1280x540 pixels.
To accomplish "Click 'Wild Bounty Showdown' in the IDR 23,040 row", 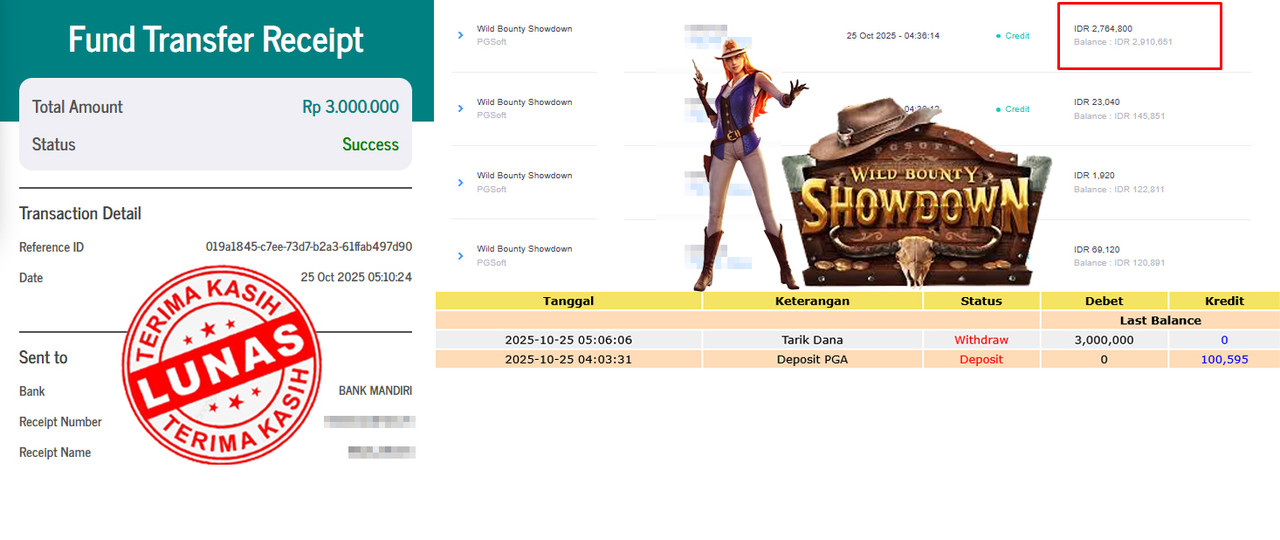I will coord(524,102).
